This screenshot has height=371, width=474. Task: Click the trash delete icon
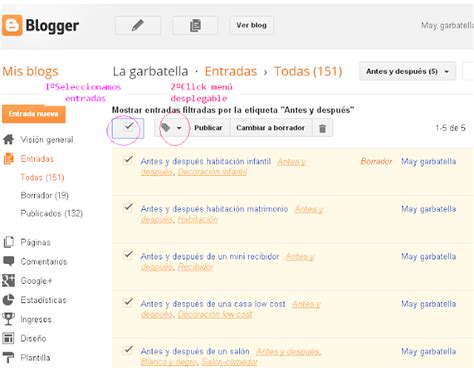click(x=322, y=128)
